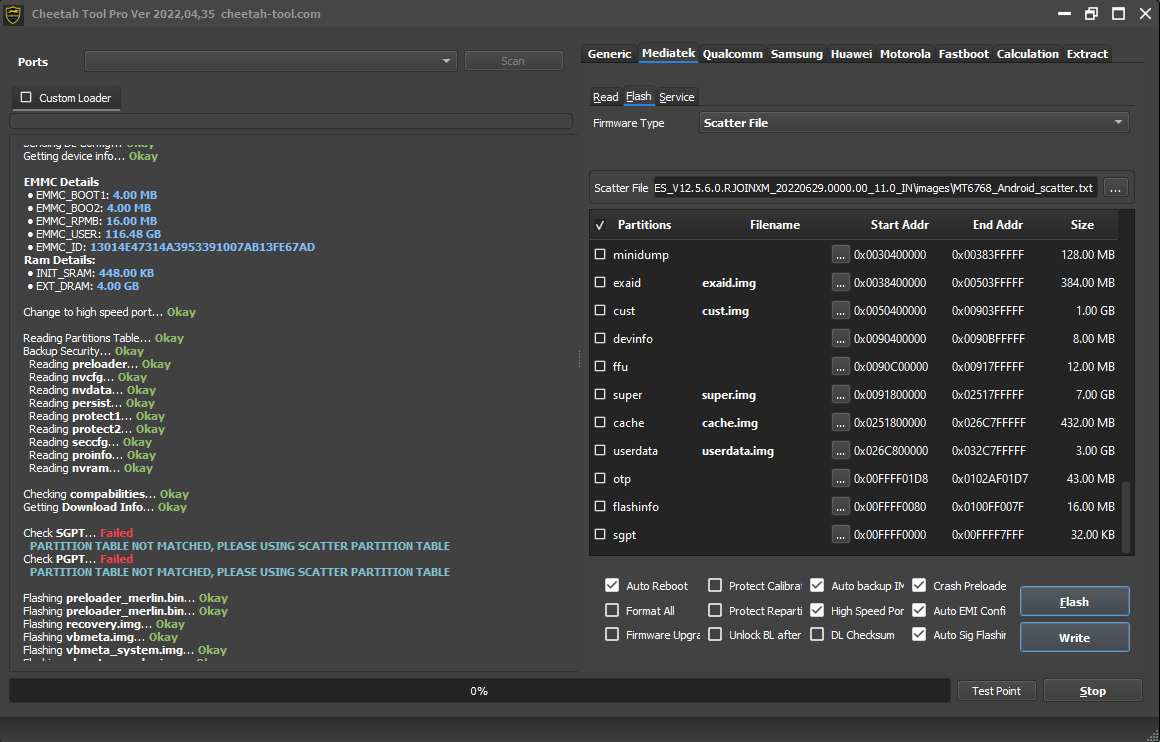Click the Stop button

(x=1093, y=691)
